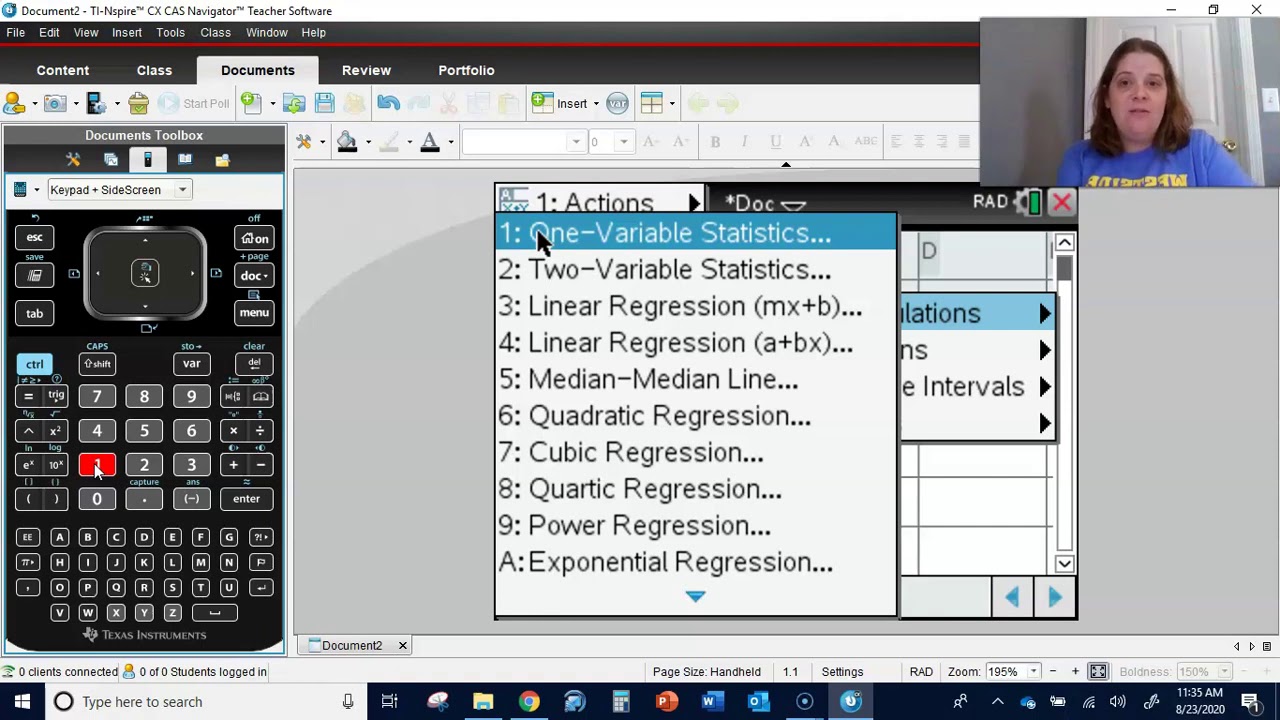The image size is (1280, 720).
Task: Click the touchpad center on the handheld
Action: pos(145,272)
